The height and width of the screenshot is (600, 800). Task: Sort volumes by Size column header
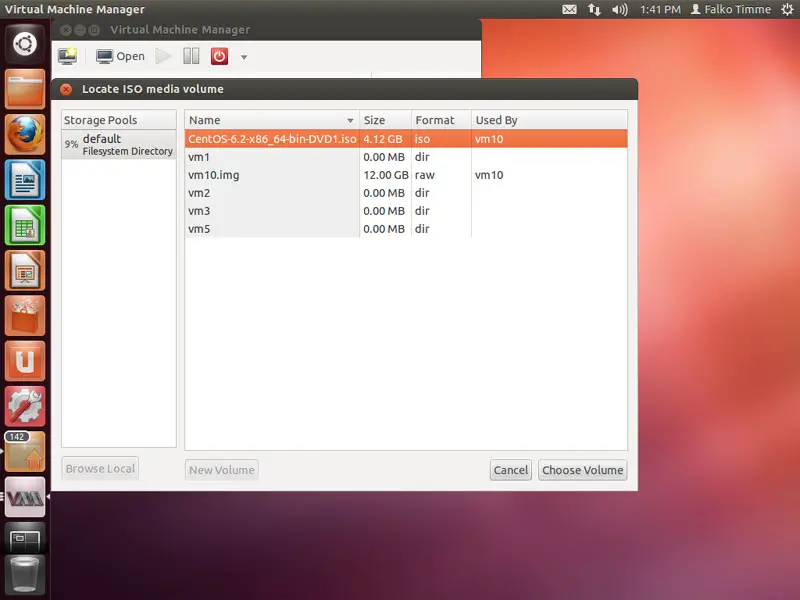tap(385, 120)
